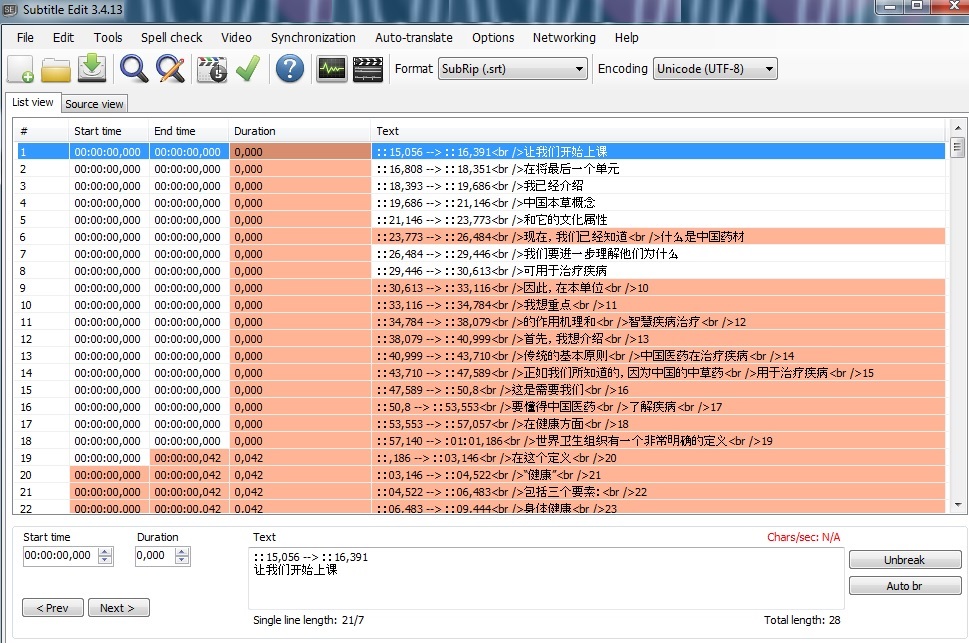
Task: Toggle the video player clapperboard icon
Action: (368, 69)
